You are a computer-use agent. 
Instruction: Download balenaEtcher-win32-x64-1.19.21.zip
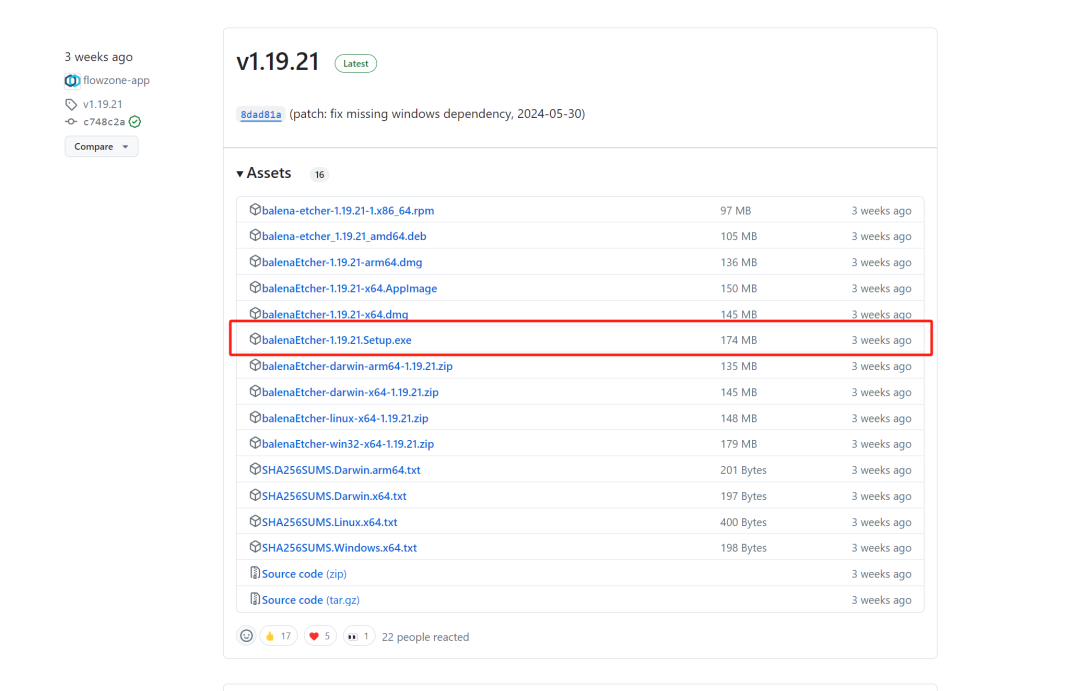[x=347, y=444]
